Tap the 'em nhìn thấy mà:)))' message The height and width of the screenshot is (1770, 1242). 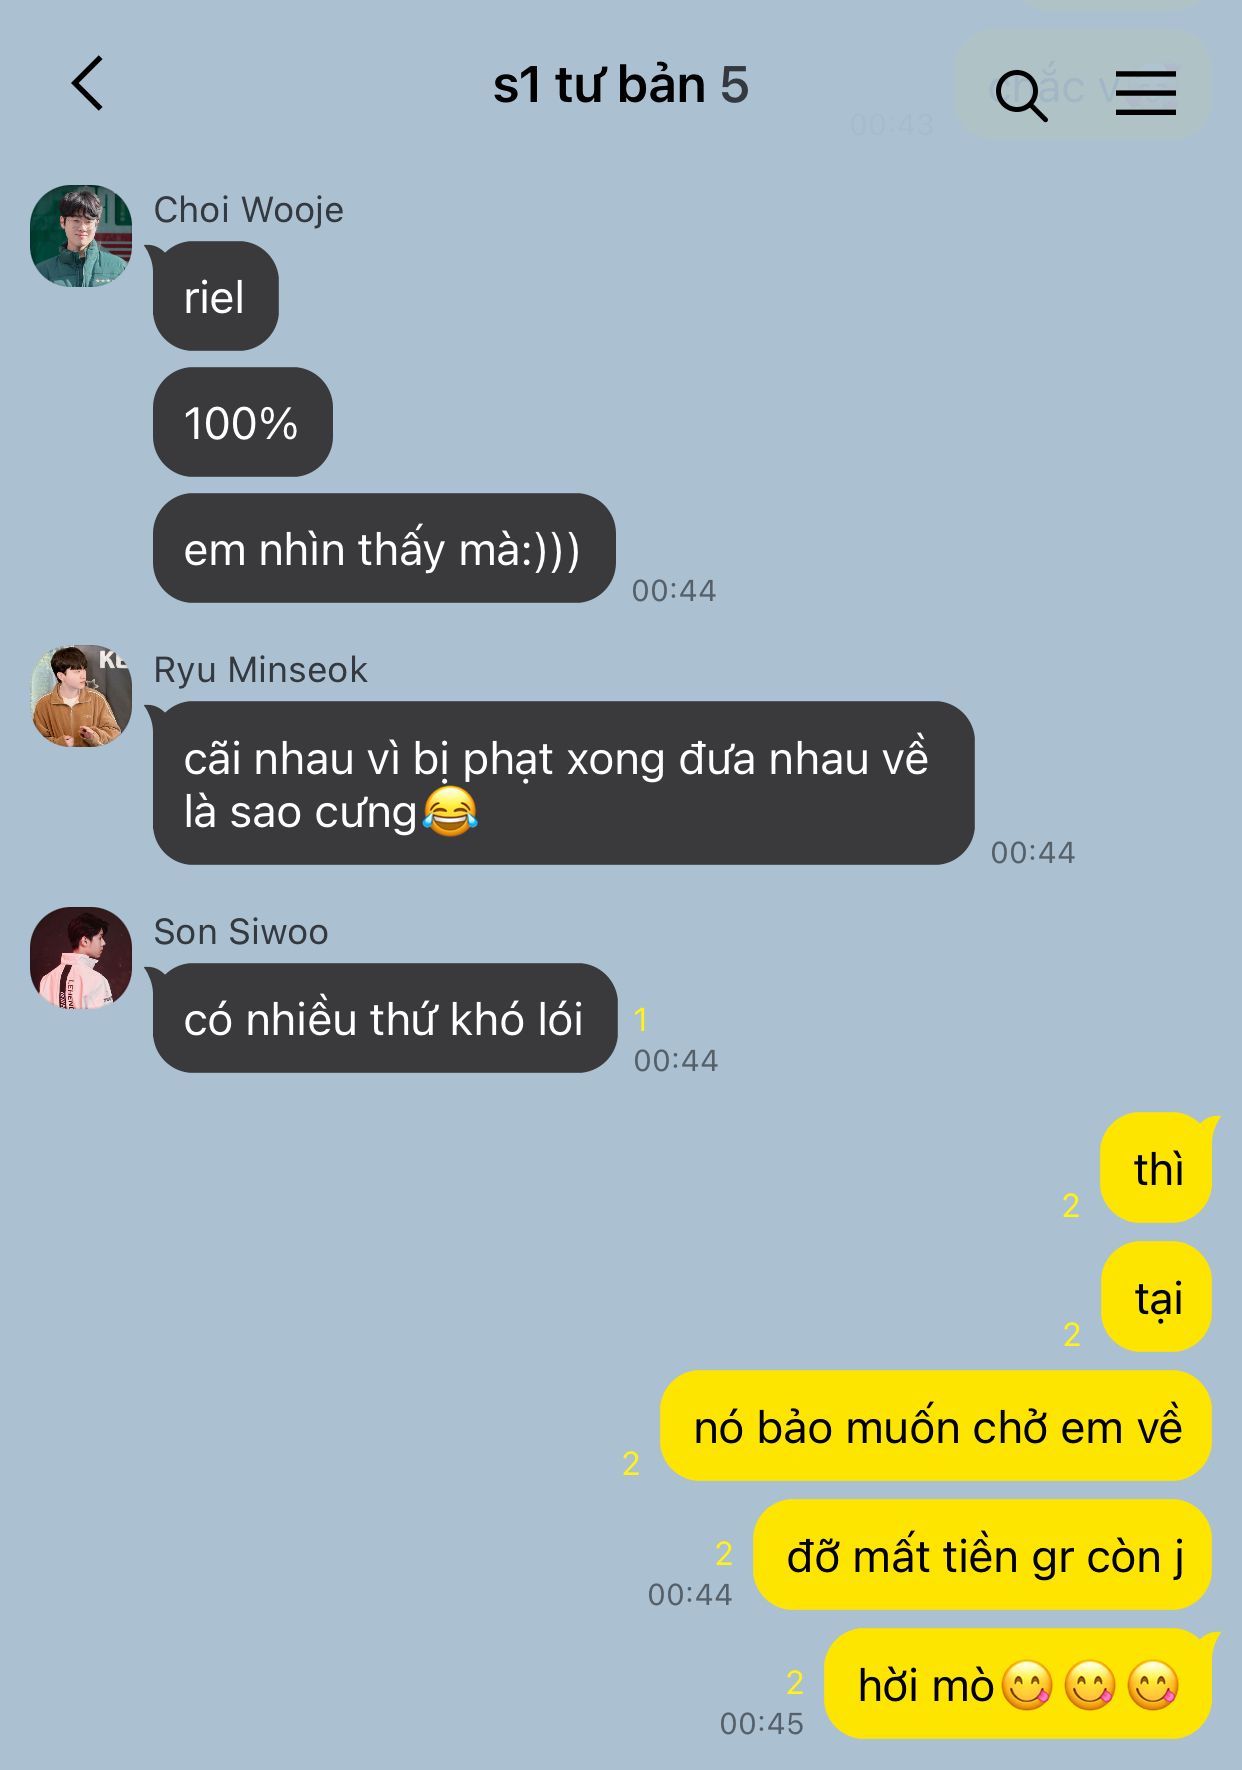click(x=383, y=548)
